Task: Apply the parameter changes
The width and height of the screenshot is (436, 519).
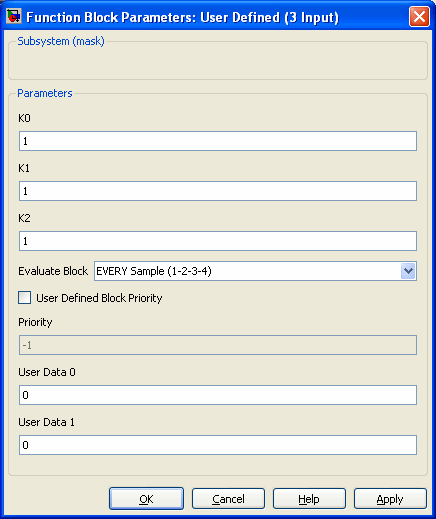Action: (390, 499)
